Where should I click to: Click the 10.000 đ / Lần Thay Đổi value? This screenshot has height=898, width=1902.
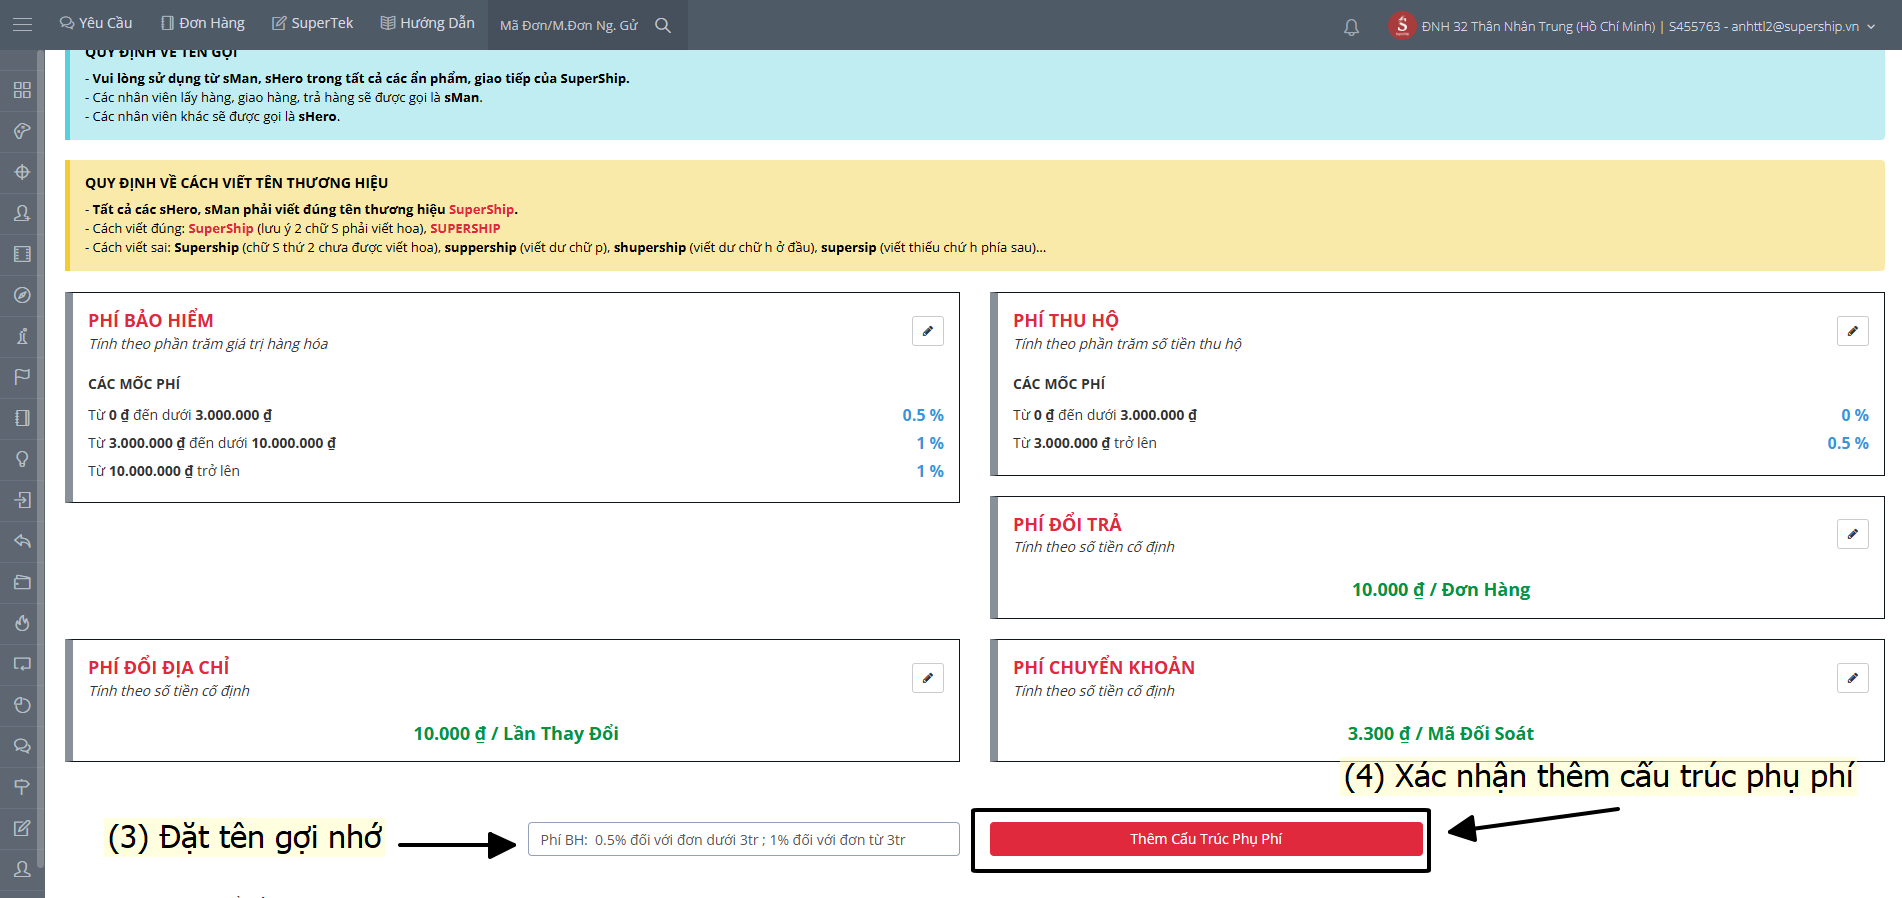pyautogui.click(x=516, y=734)
